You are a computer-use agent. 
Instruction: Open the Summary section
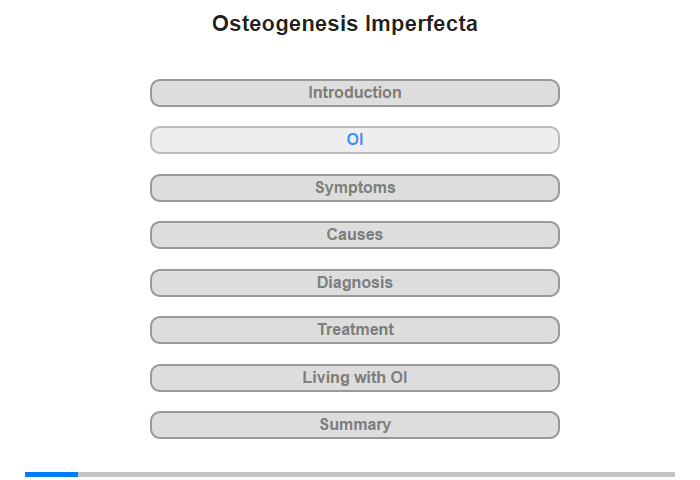pos(354,425)
